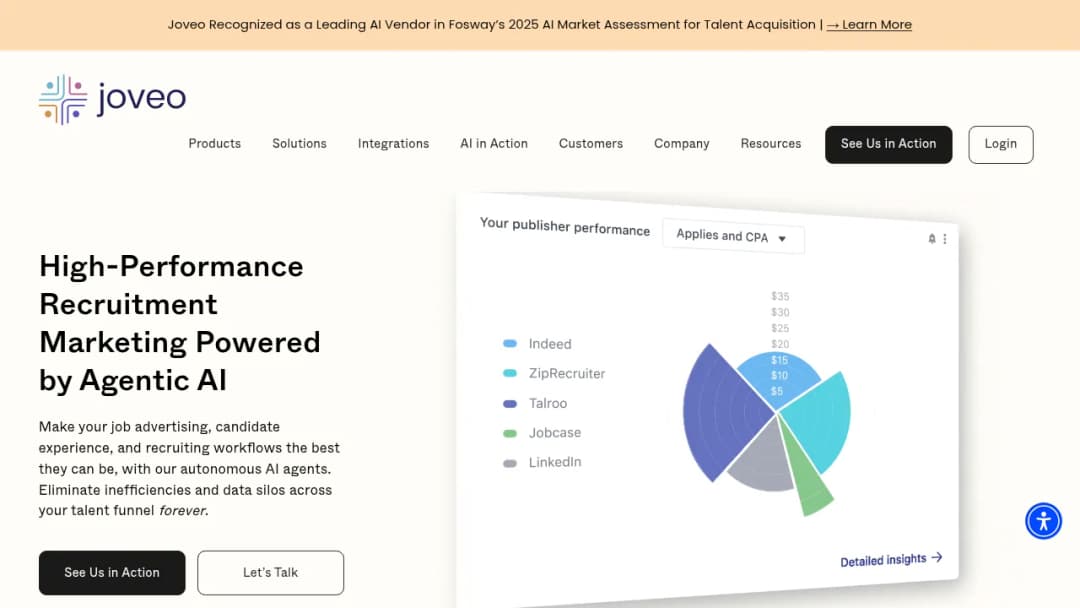Click the gray LinkedIn chart segment
The width and height of the screenshot is (1080, 608).
pos(765,460)
